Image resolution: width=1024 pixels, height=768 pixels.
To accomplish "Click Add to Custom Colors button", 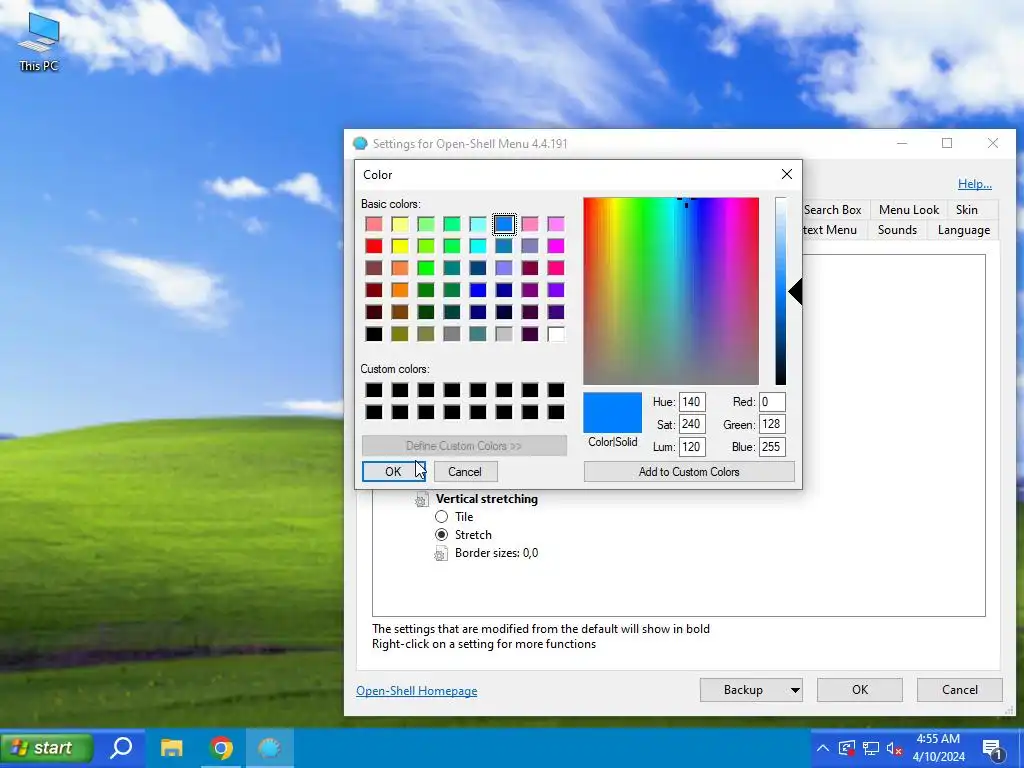I will point(689,472).
